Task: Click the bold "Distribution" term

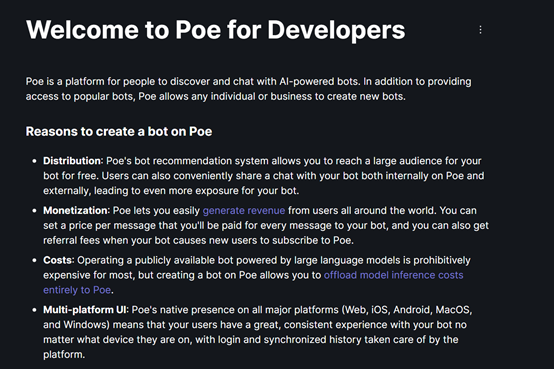Action: (x=72, y=161)
